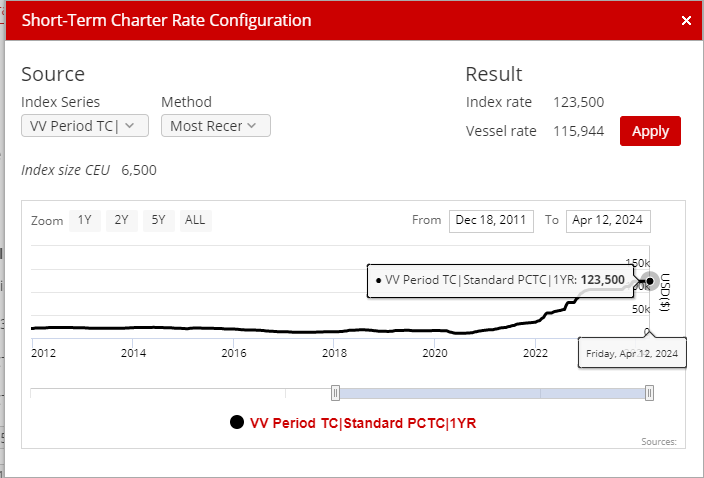Click the Vessel rate value 115,944
The image size is (704, 478).
578,131
